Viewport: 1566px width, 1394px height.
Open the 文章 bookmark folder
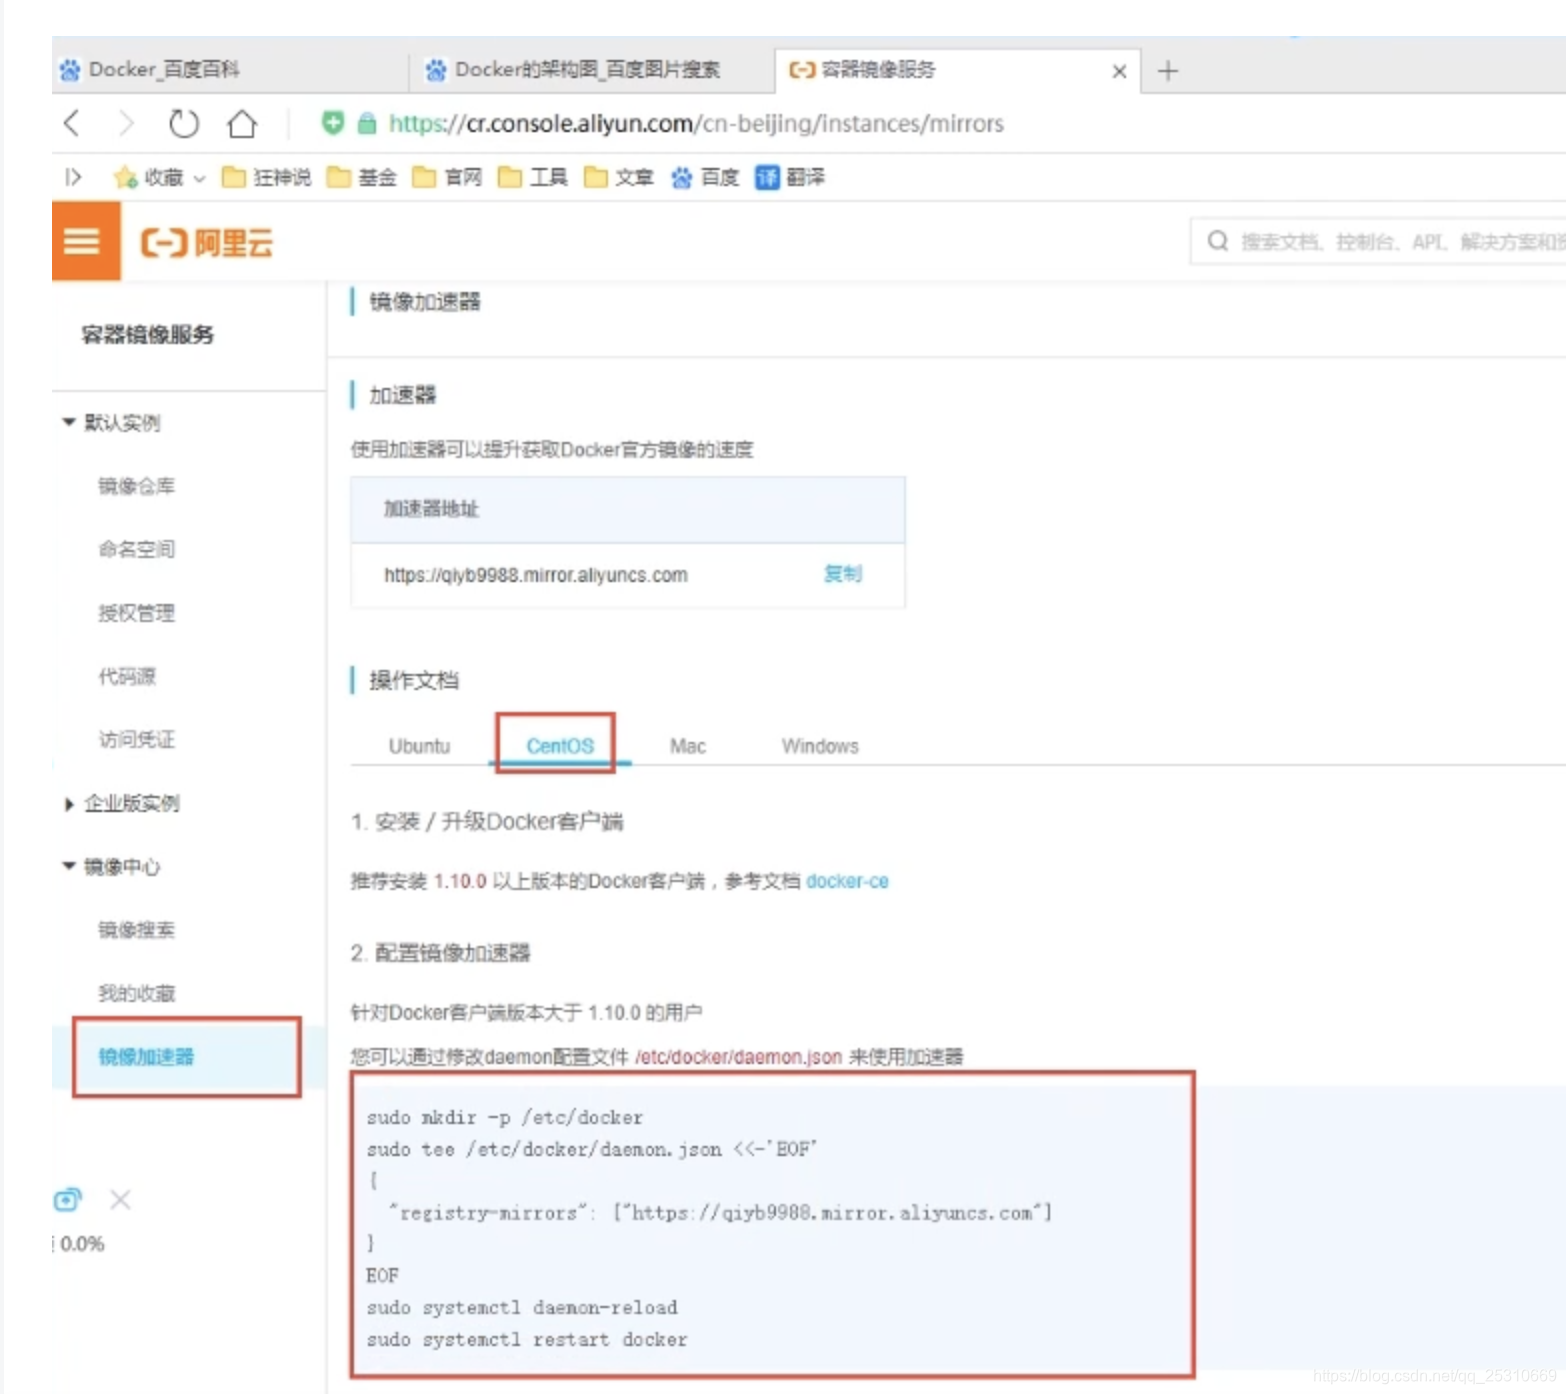(x=619, y=177)
